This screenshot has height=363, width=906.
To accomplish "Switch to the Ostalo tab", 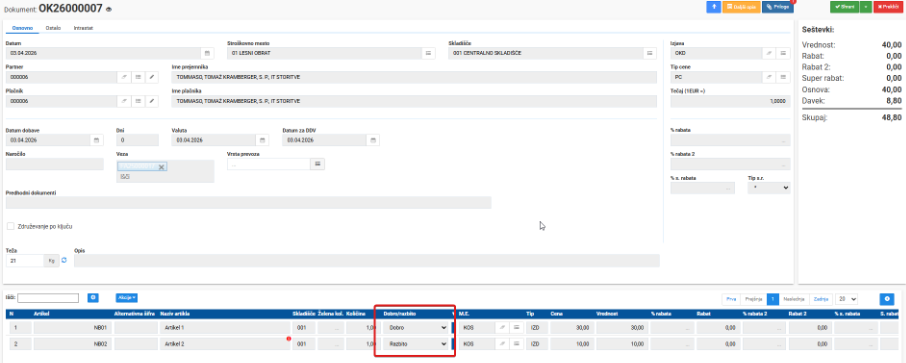I will coord(53,28).
